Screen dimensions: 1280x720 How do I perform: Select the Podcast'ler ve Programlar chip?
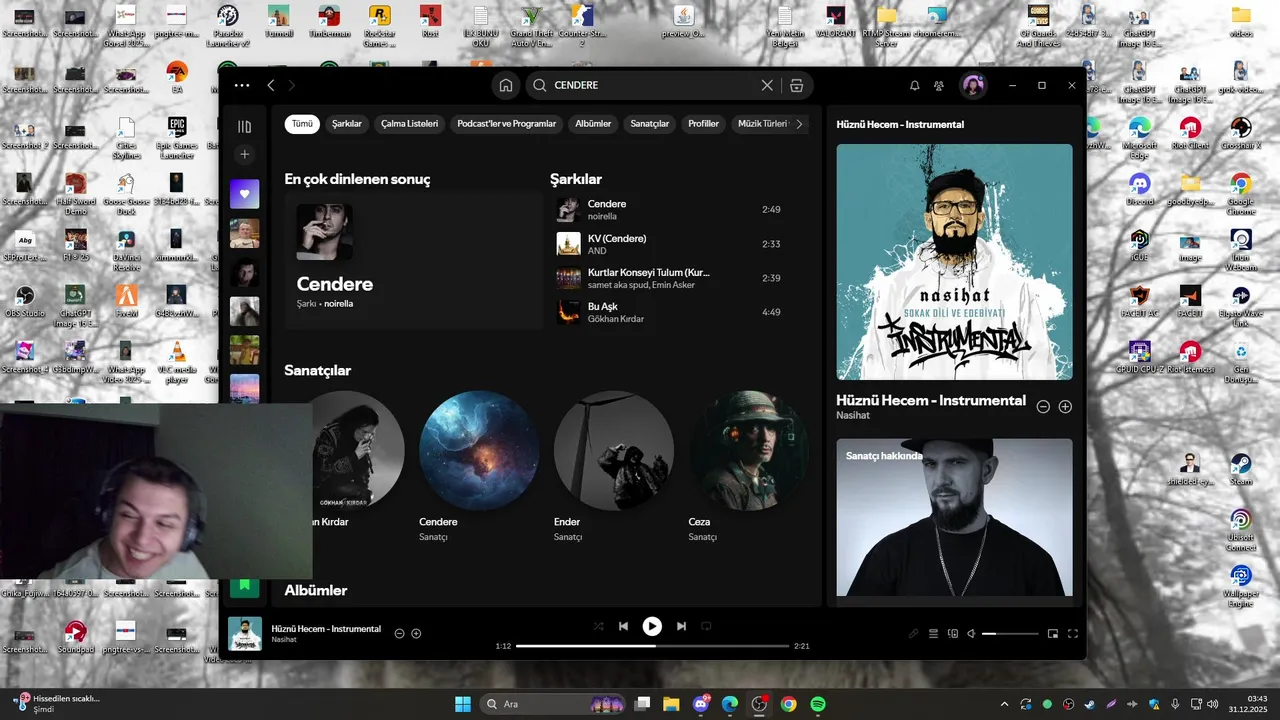[506, 124]
